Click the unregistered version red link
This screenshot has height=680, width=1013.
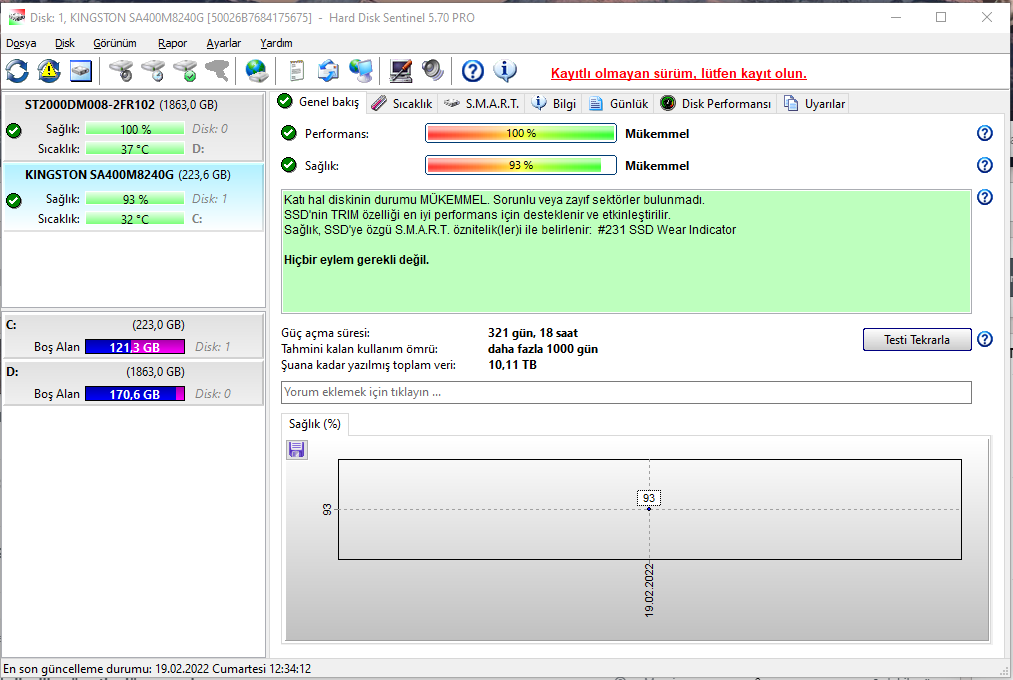[678, 74]
